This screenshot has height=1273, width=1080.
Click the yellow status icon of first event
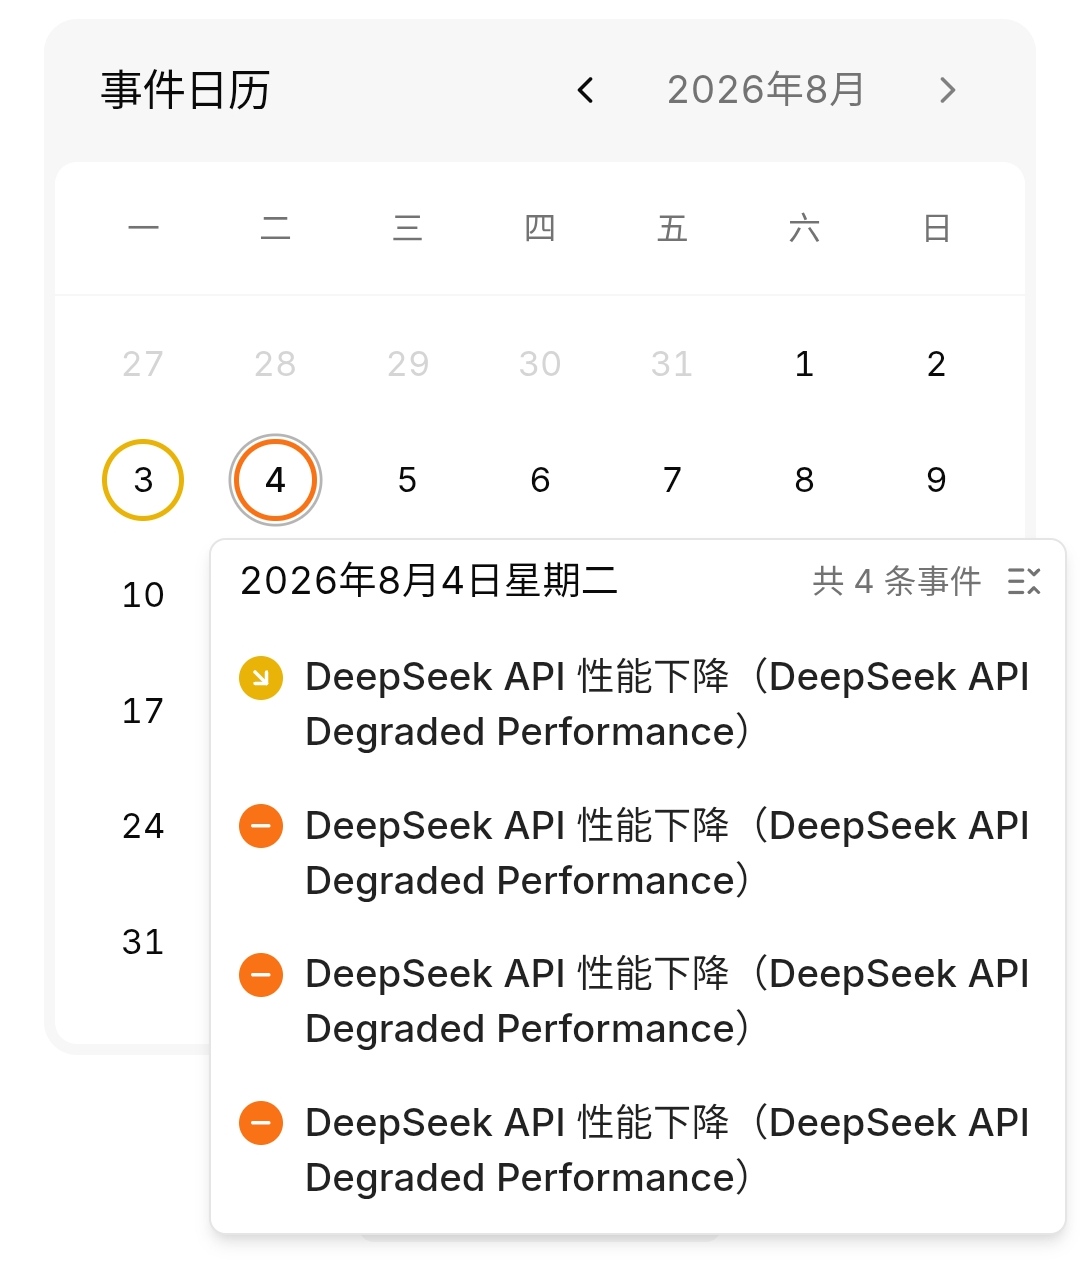[261, 678]
